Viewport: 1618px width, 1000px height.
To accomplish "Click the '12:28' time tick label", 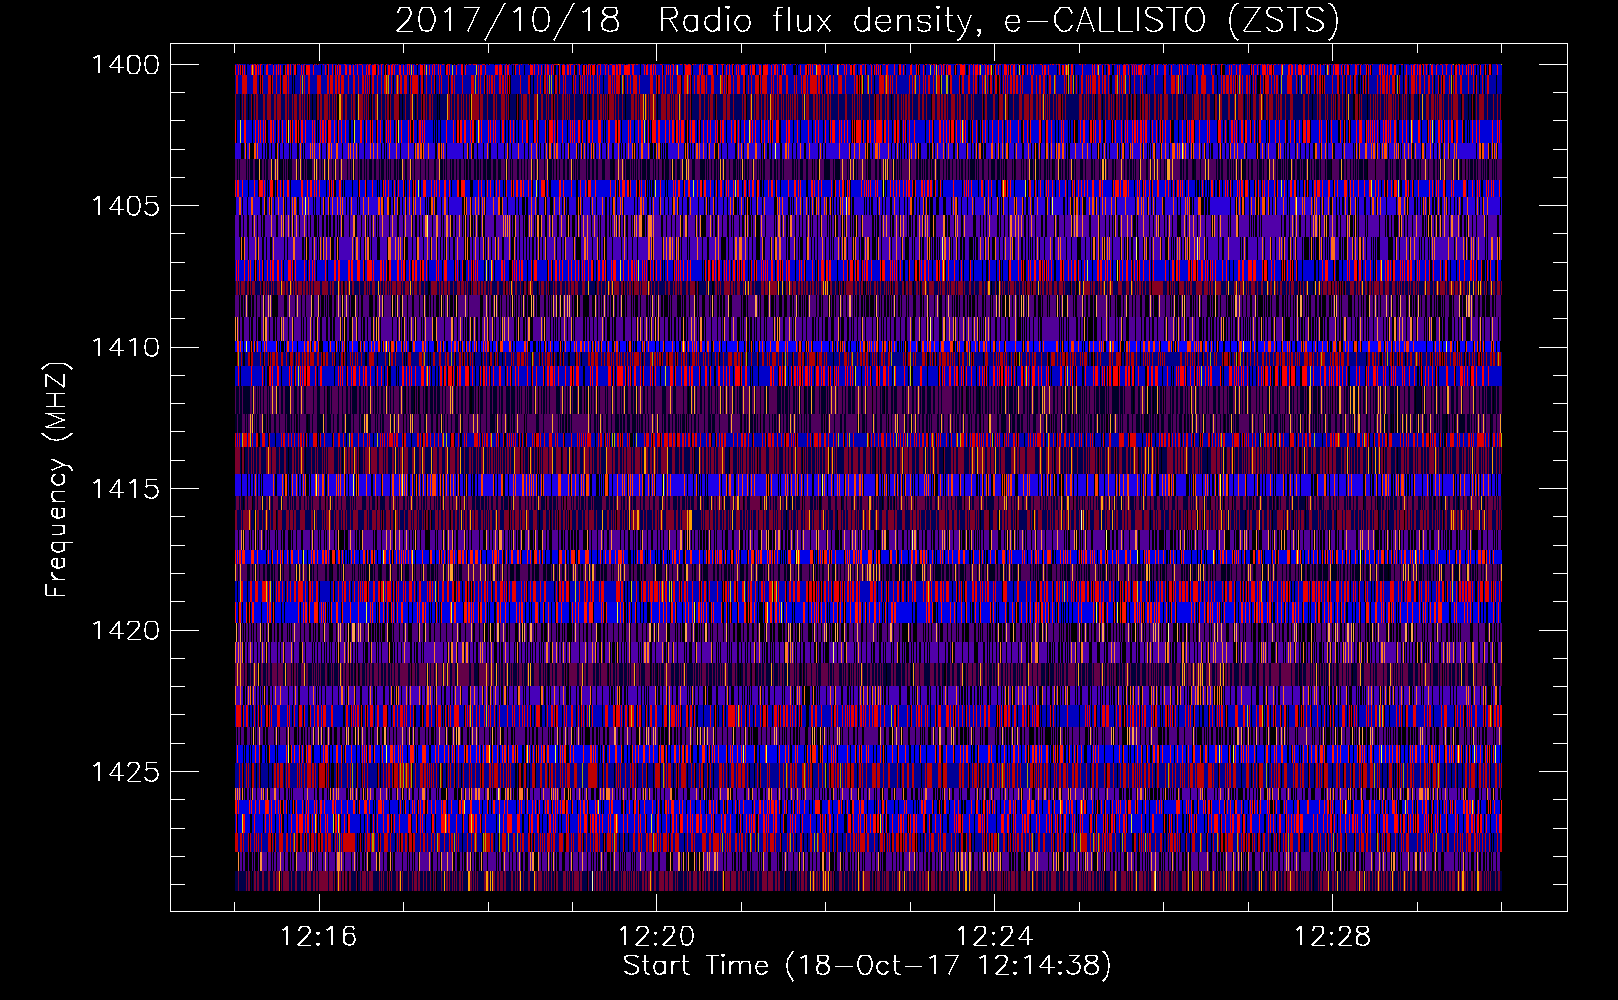I will pos(1332,937).
